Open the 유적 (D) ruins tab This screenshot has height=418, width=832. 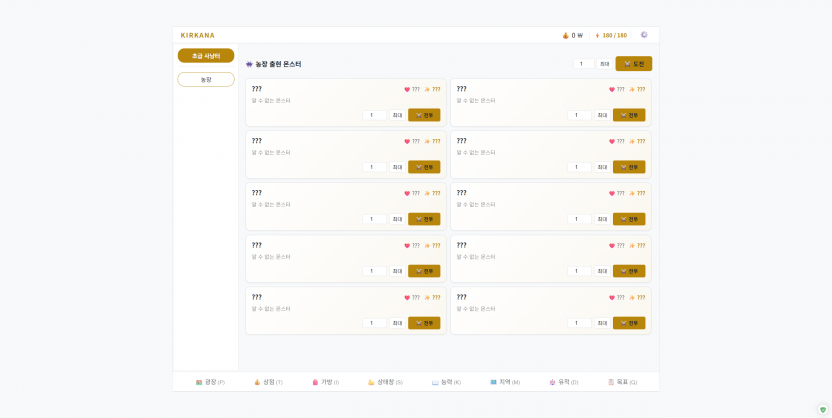coord(564,382)
